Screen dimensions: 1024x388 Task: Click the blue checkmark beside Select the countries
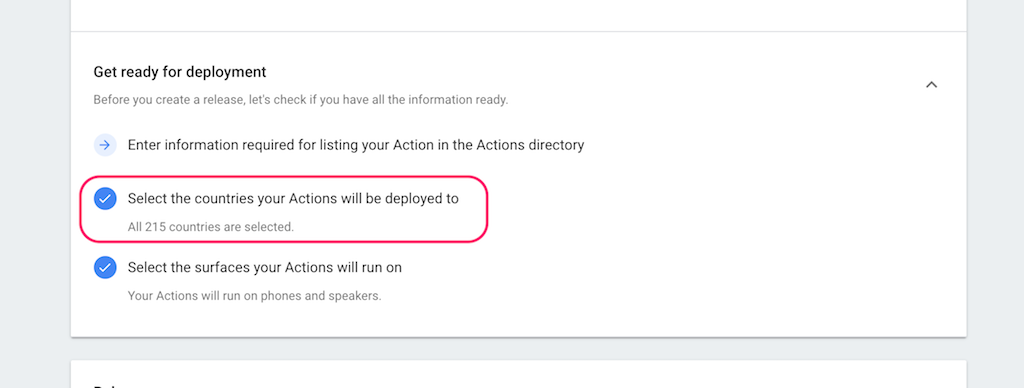coord(105,199)
